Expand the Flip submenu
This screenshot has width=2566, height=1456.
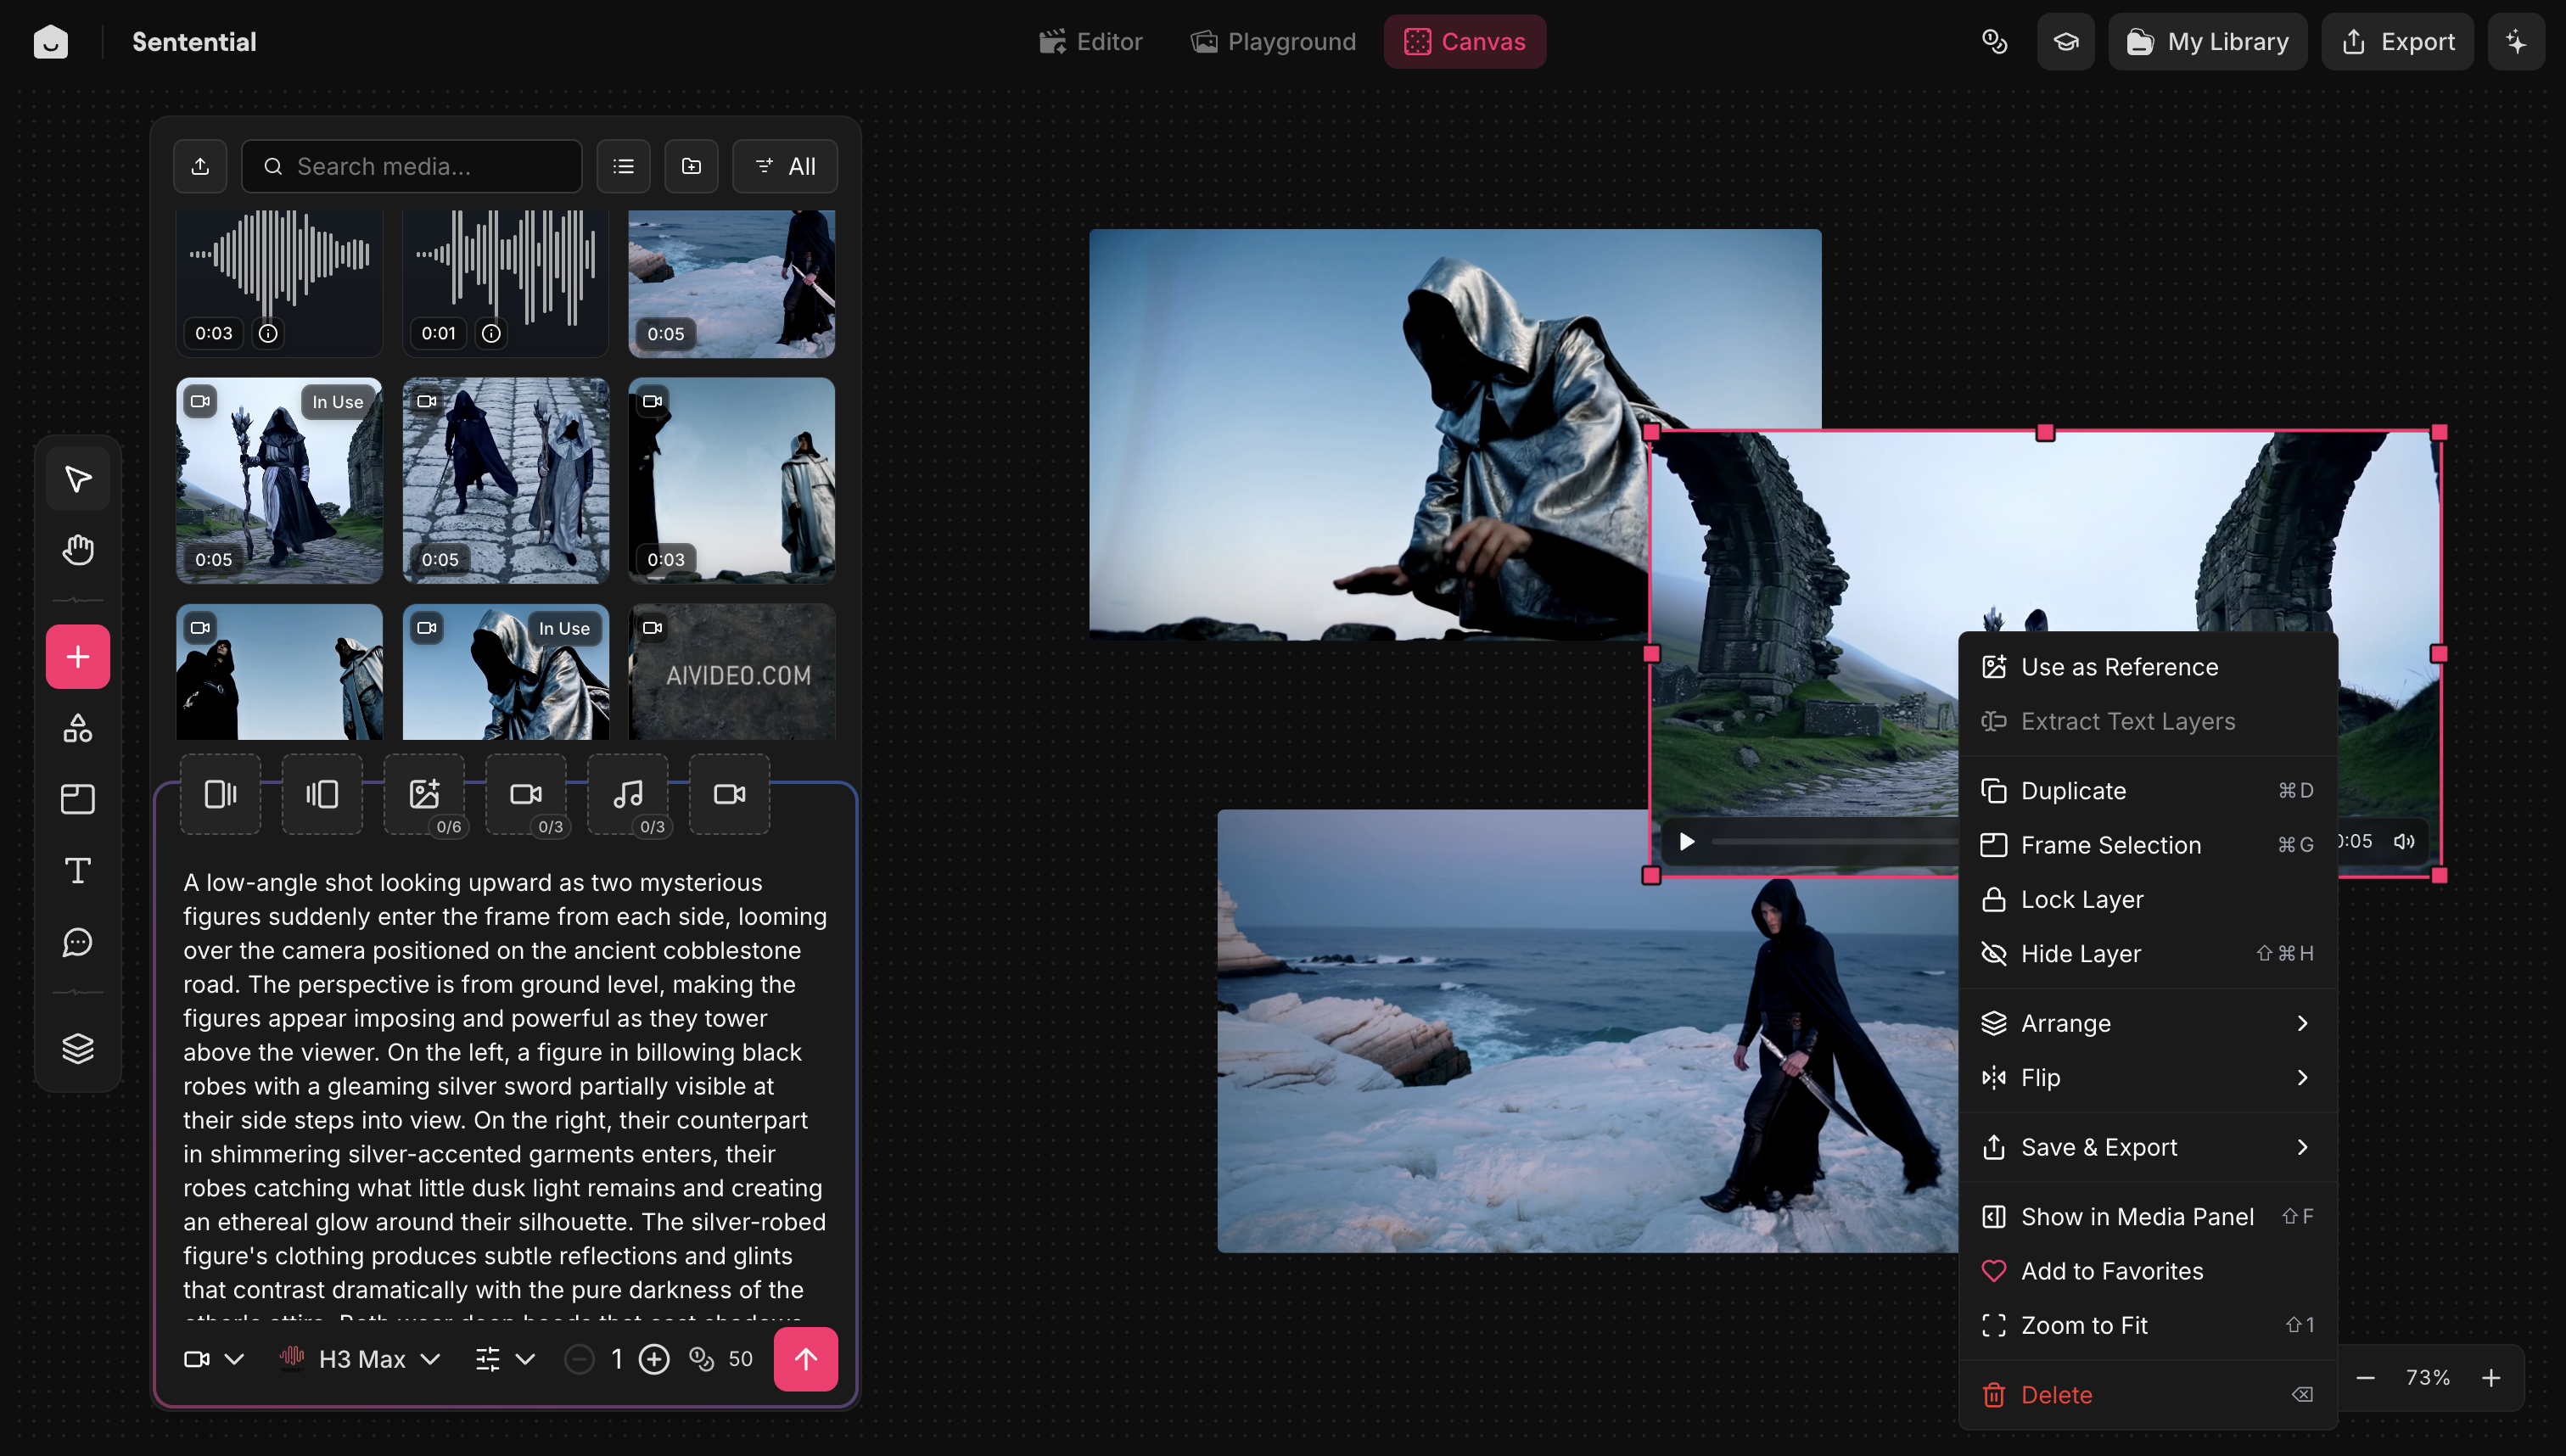coord(2147,1077)
